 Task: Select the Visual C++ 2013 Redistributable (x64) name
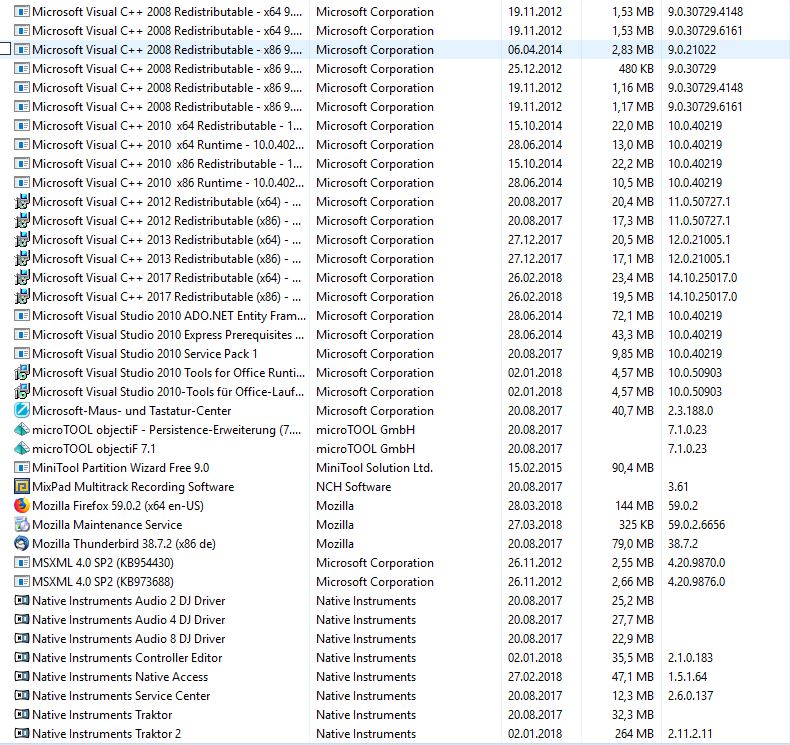167,240
